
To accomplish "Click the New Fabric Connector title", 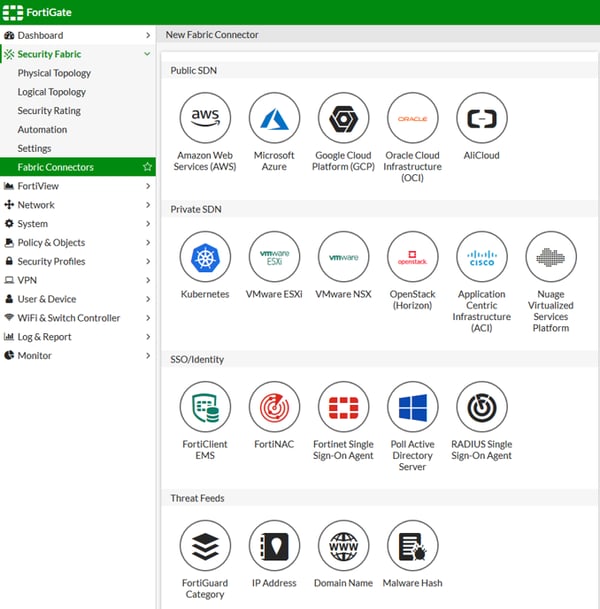I will pos(212,35).
